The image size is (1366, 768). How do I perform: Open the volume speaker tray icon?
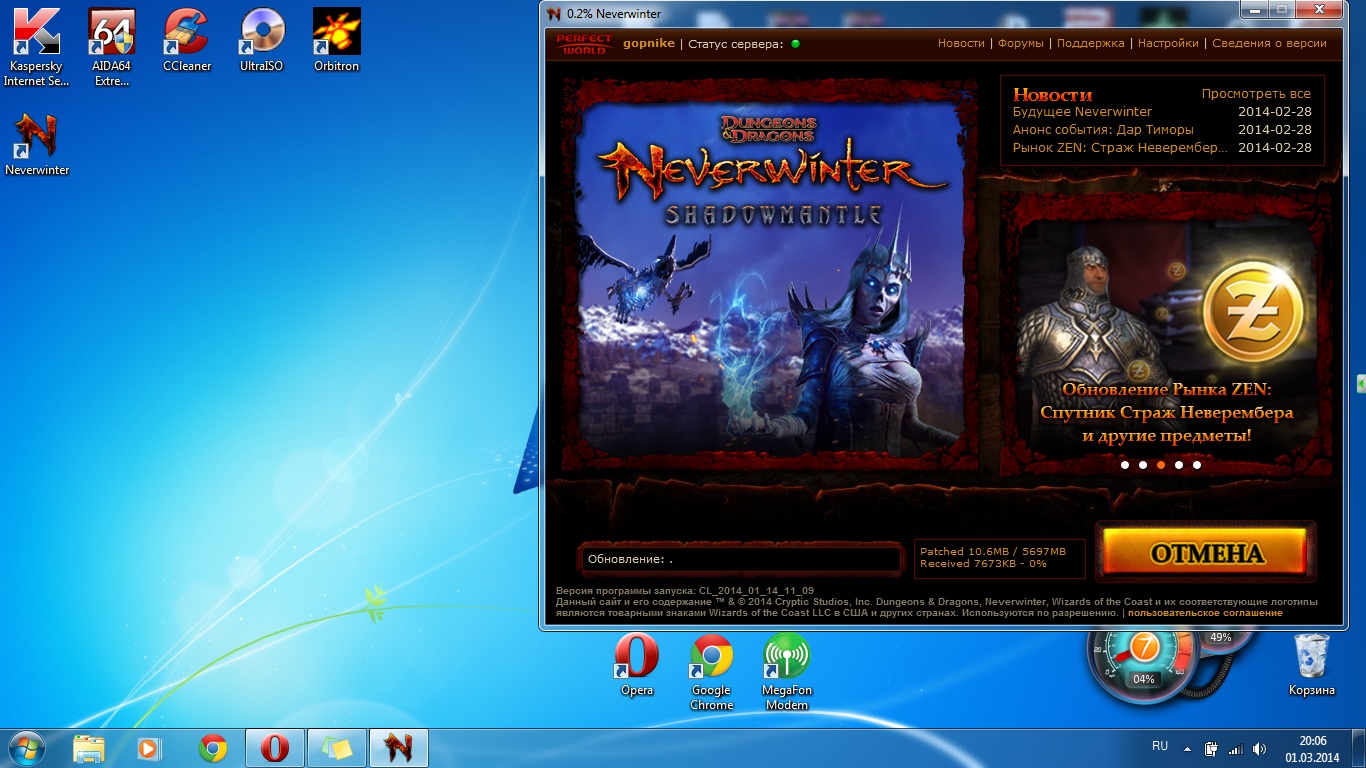pos(1259,748)
